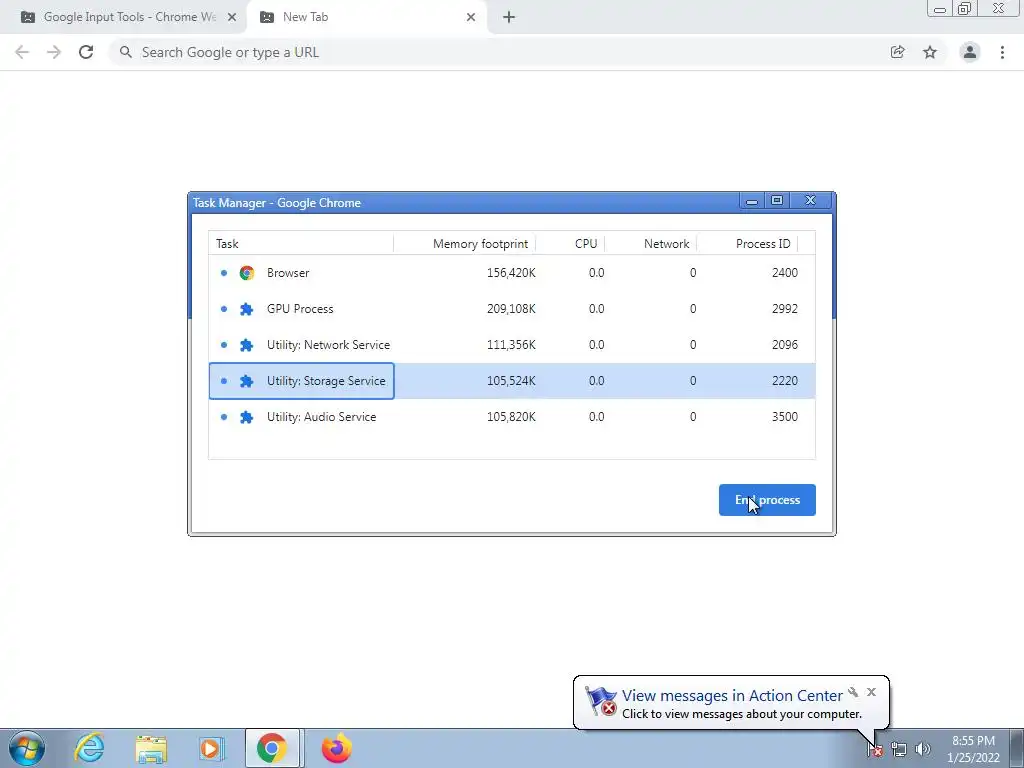Switch to Google Input Tools tab

pyautogui.click(x=123, y=17)
